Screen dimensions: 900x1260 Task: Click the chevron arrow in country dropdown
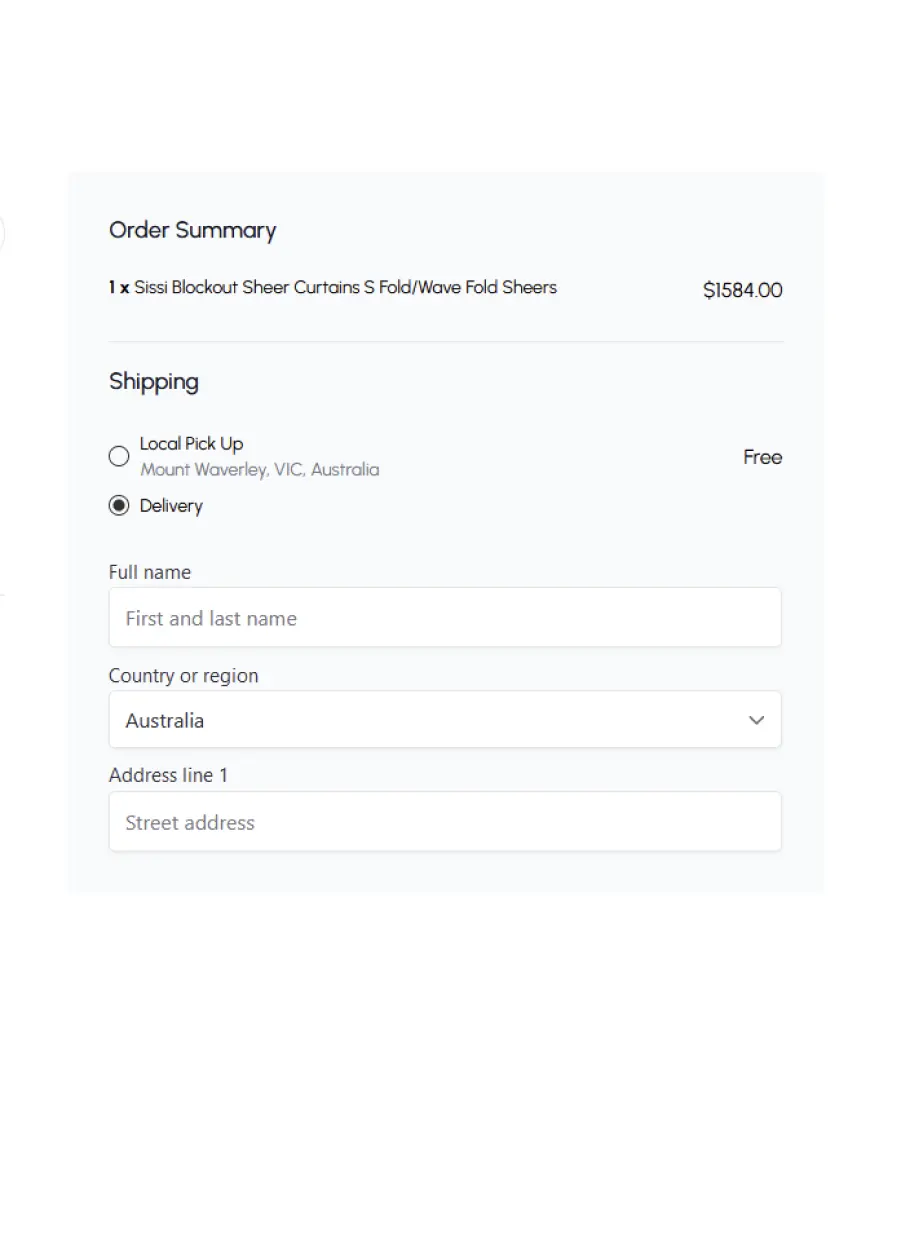point(757,720)
